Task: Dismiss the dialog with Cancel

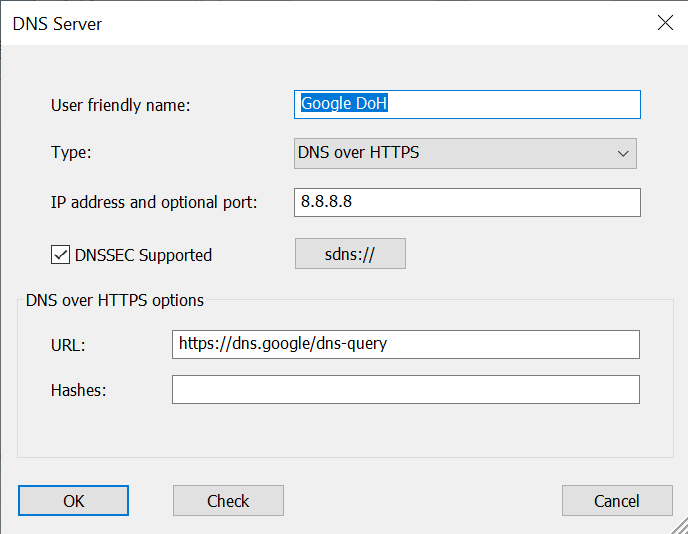Action: pyautogui.click(x=617, y=501)
